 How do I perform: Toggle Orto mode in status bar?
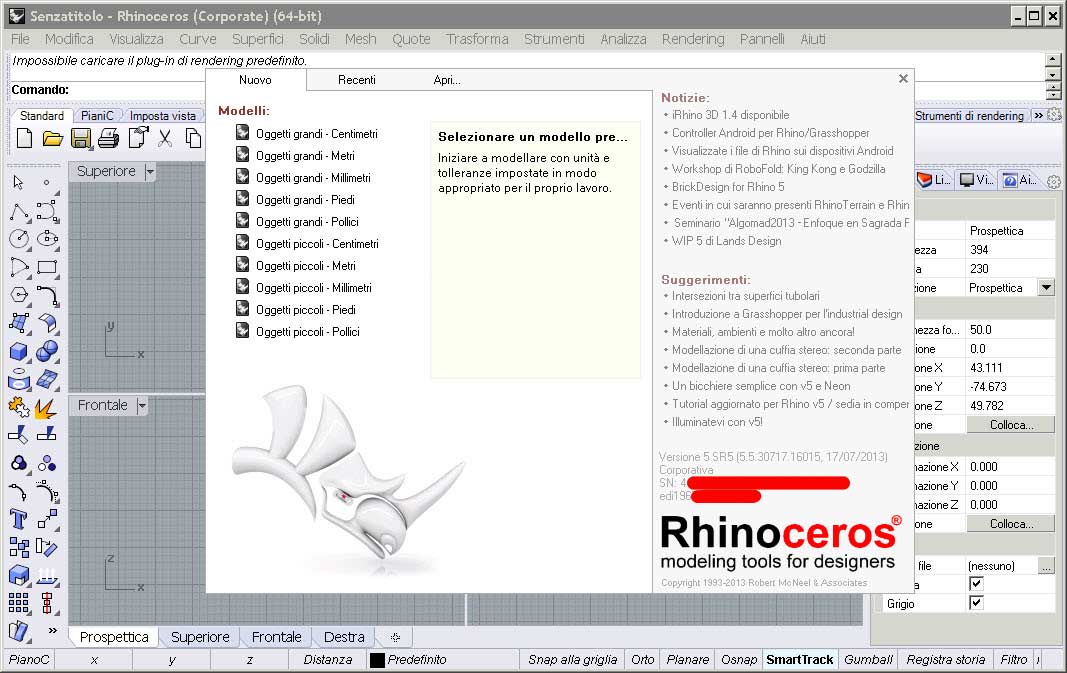pos(642,659)
